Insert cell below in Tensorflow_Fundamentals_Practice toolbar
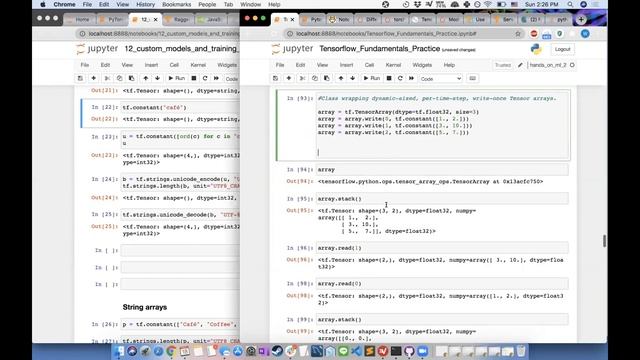The width and height of the screenshot is (640, 360). tap(289, 78)
